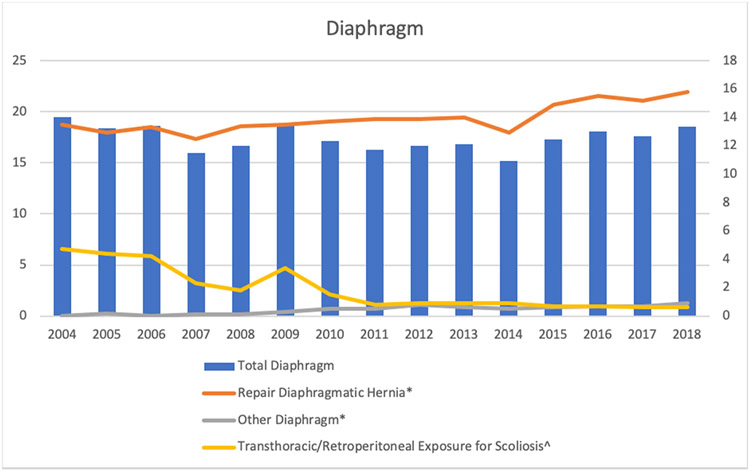Select the Other Diaphragm* legend label
Screen dimensions: 750x471
click(x=291, y=420)
